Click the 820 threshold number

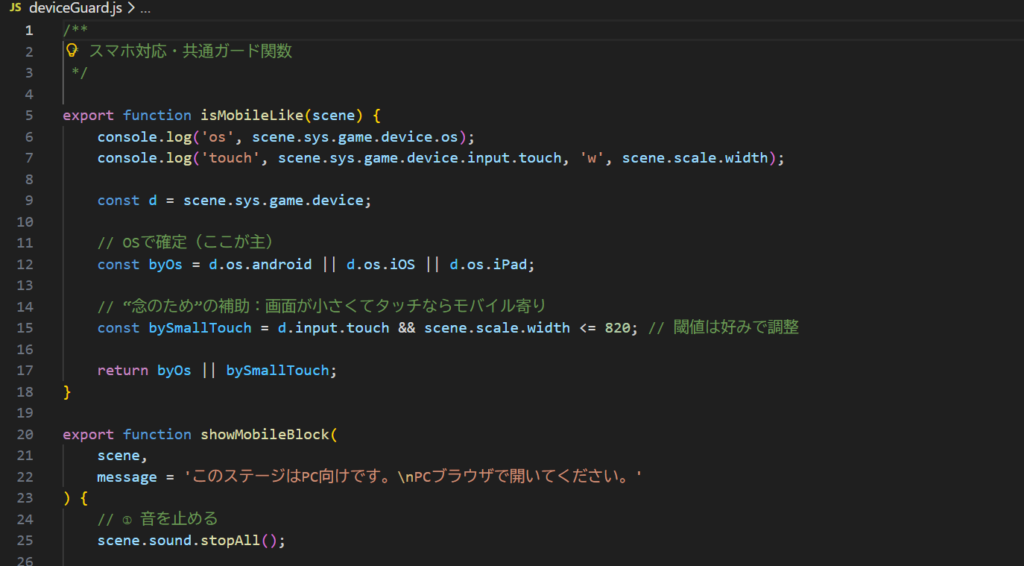[617, 328]
